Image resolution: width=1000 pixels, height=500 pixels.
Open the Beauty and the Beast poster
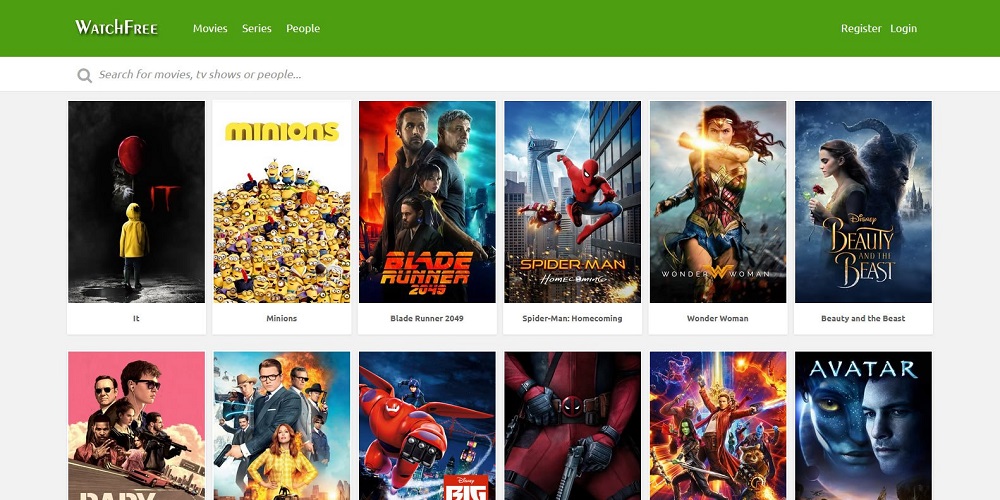864,202
